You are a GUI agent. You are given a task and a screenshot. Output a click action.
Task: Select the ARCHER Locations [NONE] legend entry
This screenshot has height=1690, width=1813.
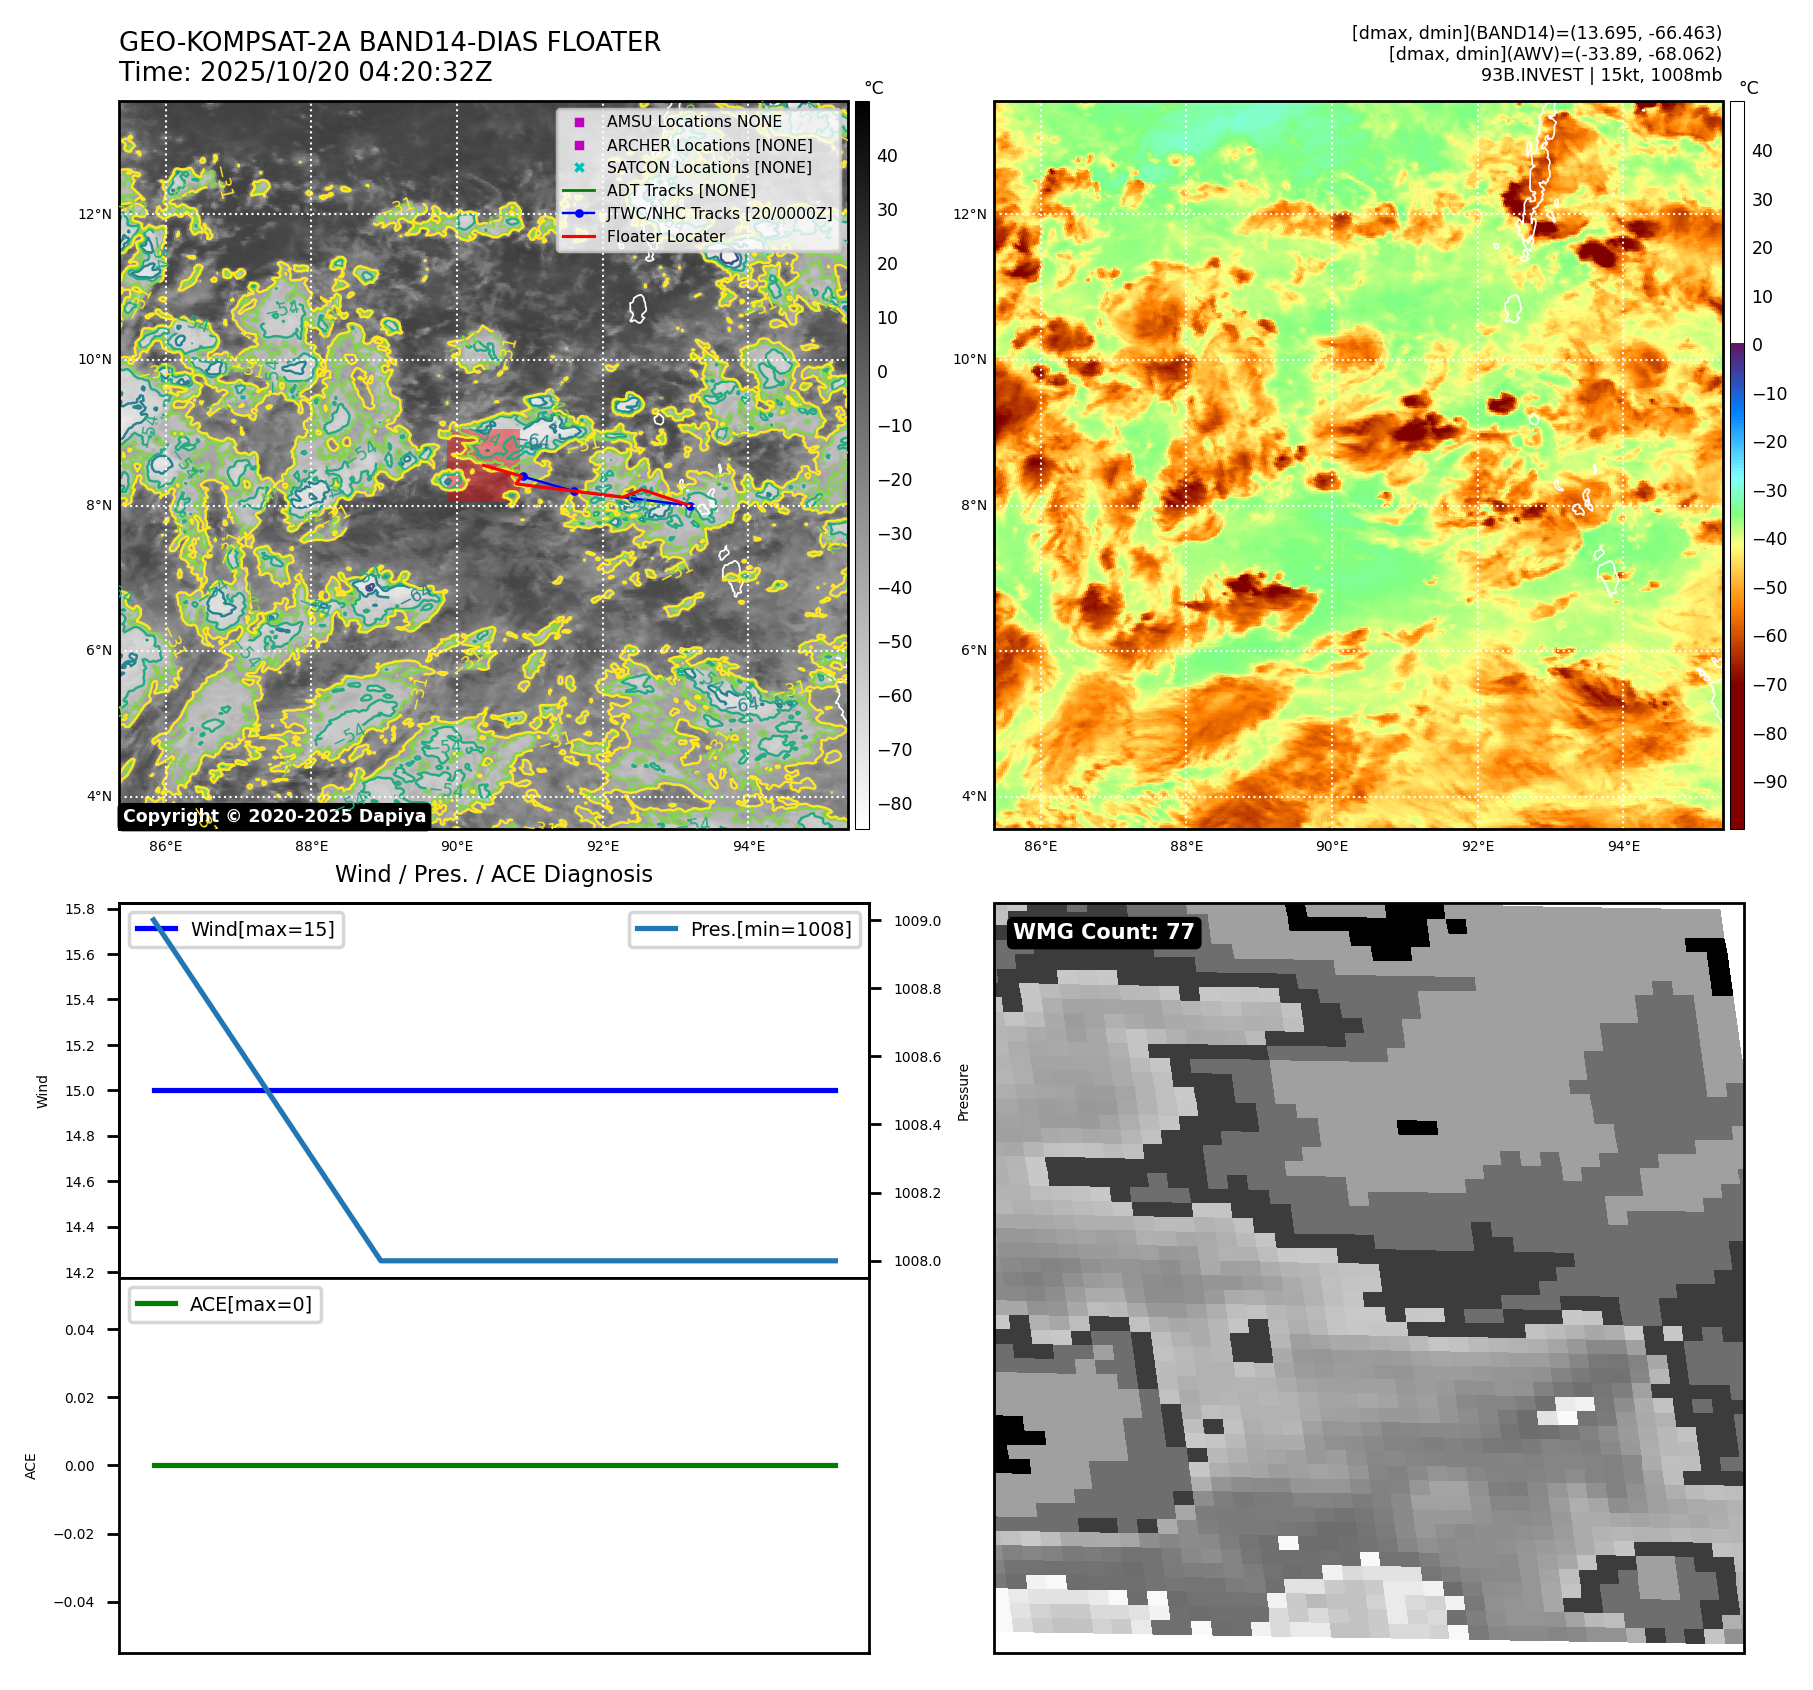(709, 145)
